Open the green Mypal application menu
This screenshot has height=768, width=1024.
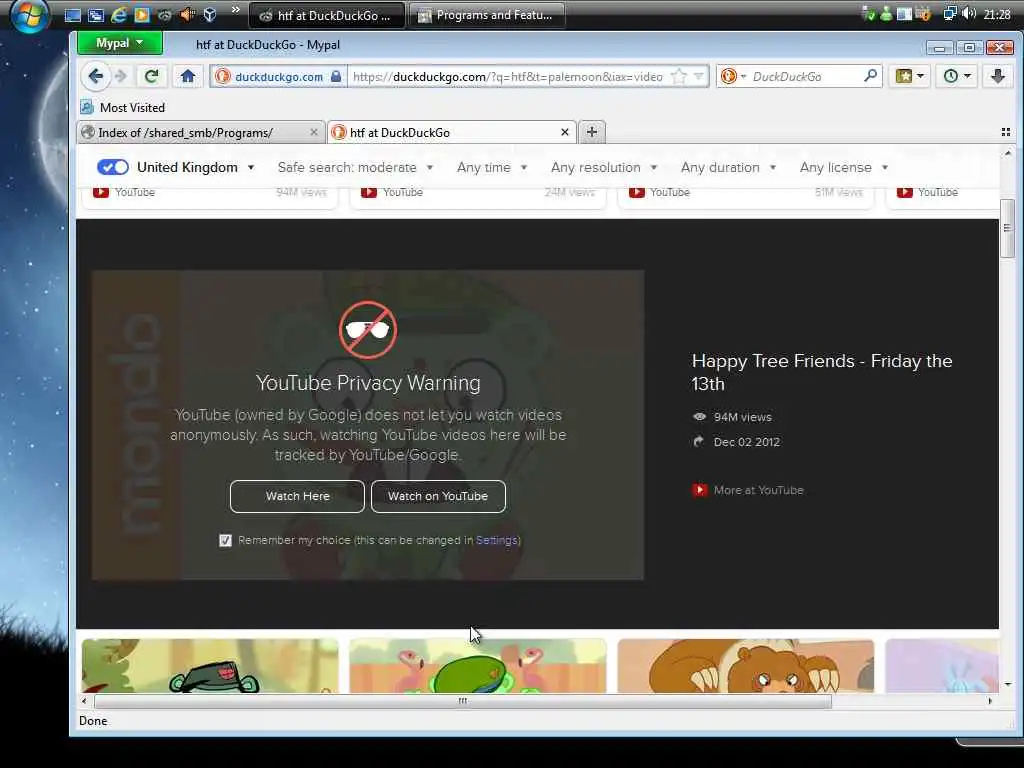[x=120, y=43]
